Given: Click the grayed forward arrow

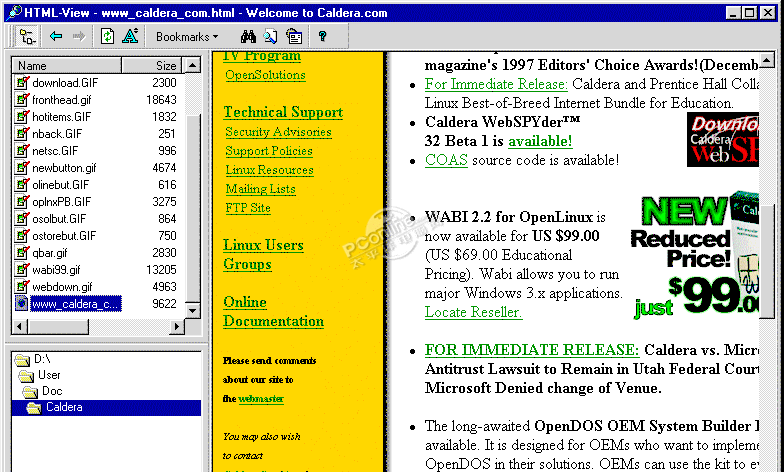Looking at the screenshot, I should click(x=79, y=36).
